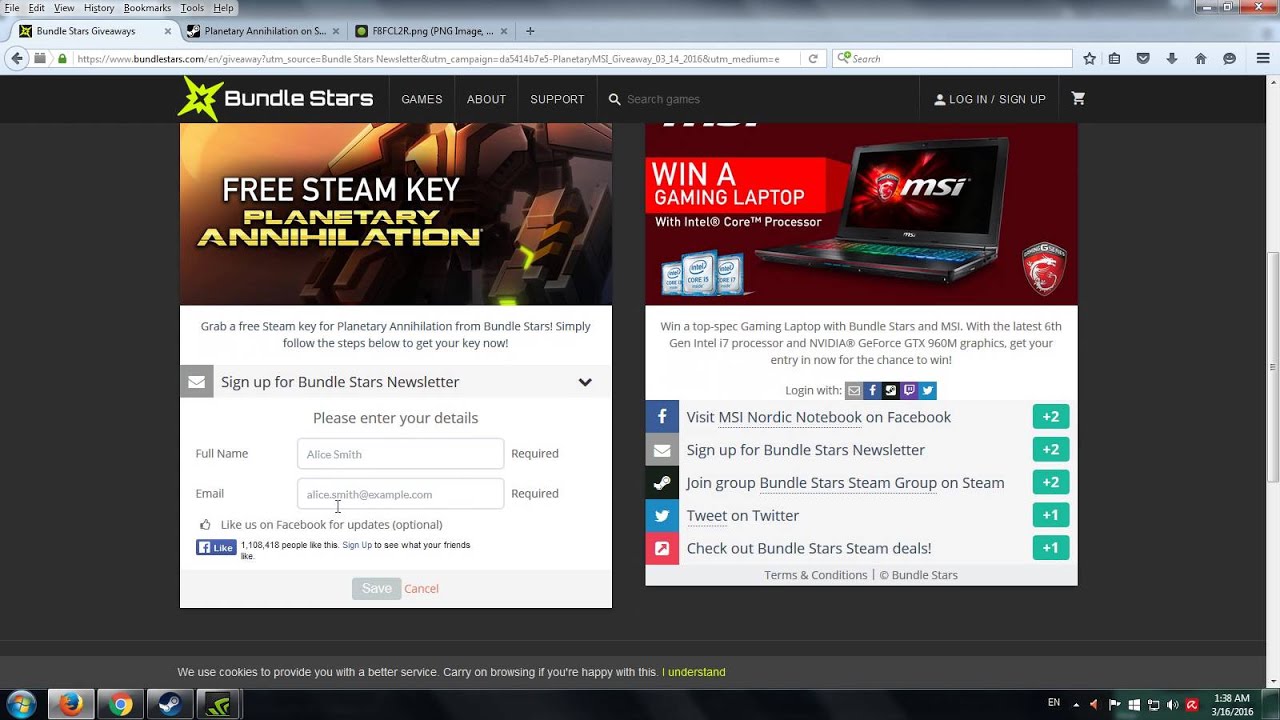The height and width of the screenshot is (720, 1280).
Task: Login with email envelope icon
Action: click(x=853, y=391)
